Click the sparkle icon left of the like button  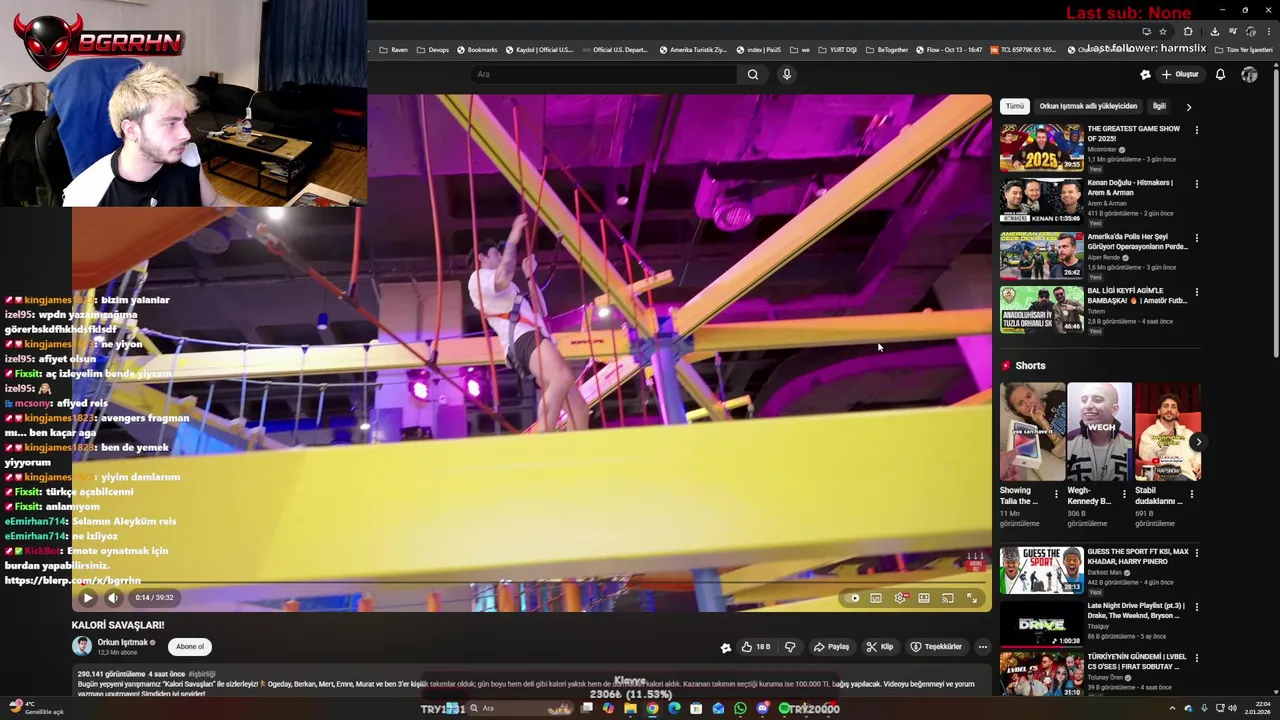pos(726,647)
